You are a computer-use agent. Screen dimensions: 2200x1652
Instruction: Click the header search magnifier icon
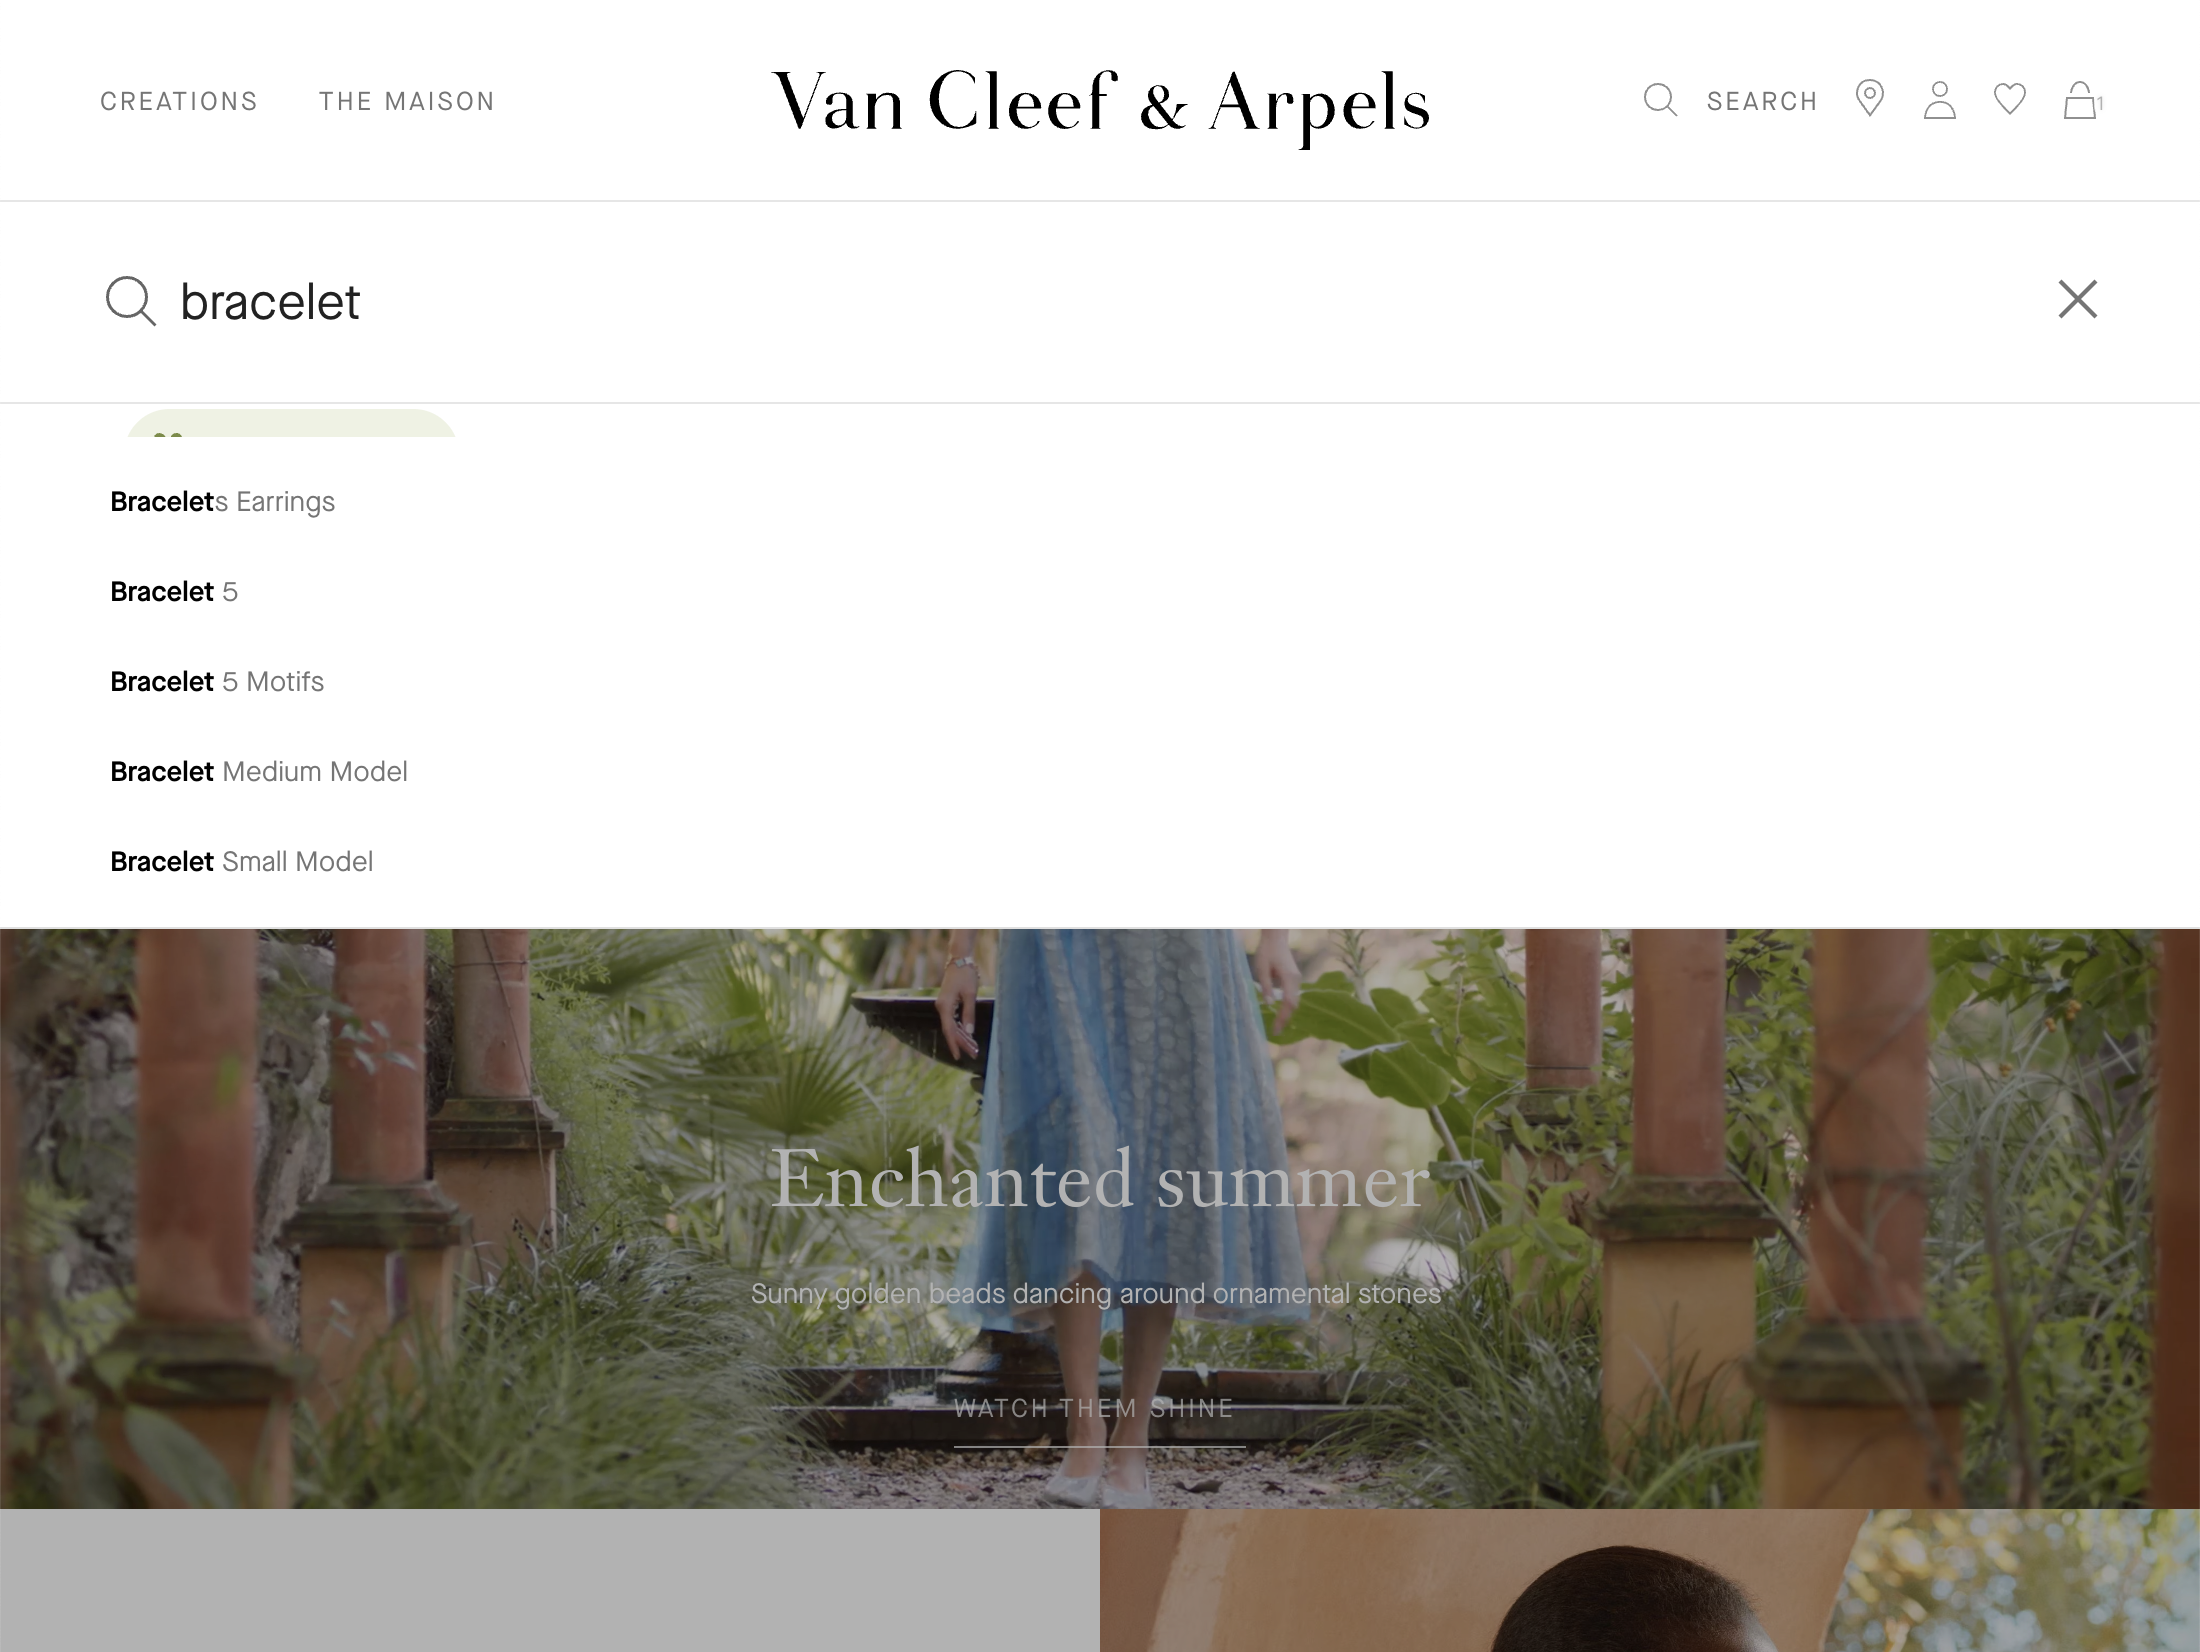1660,100
